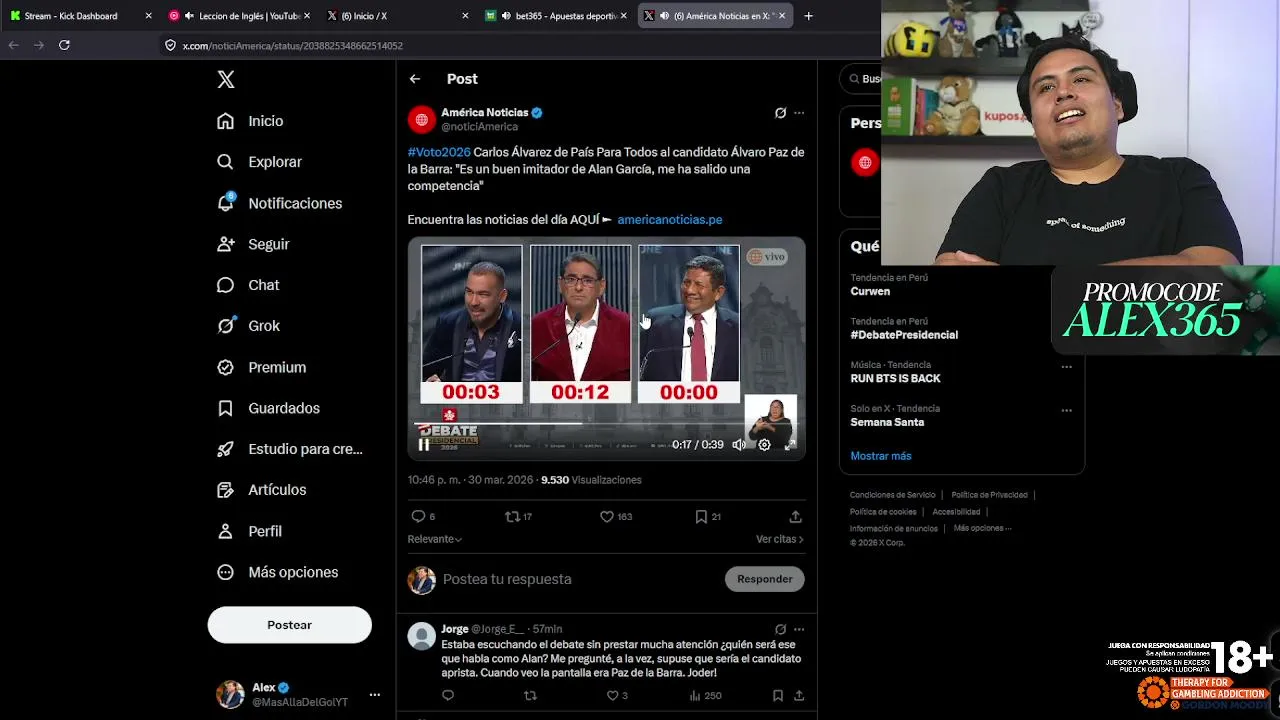1280x720 pixels.
Task: Open RUN BTS IS BACK trend
Action: (x=895, y=379)
